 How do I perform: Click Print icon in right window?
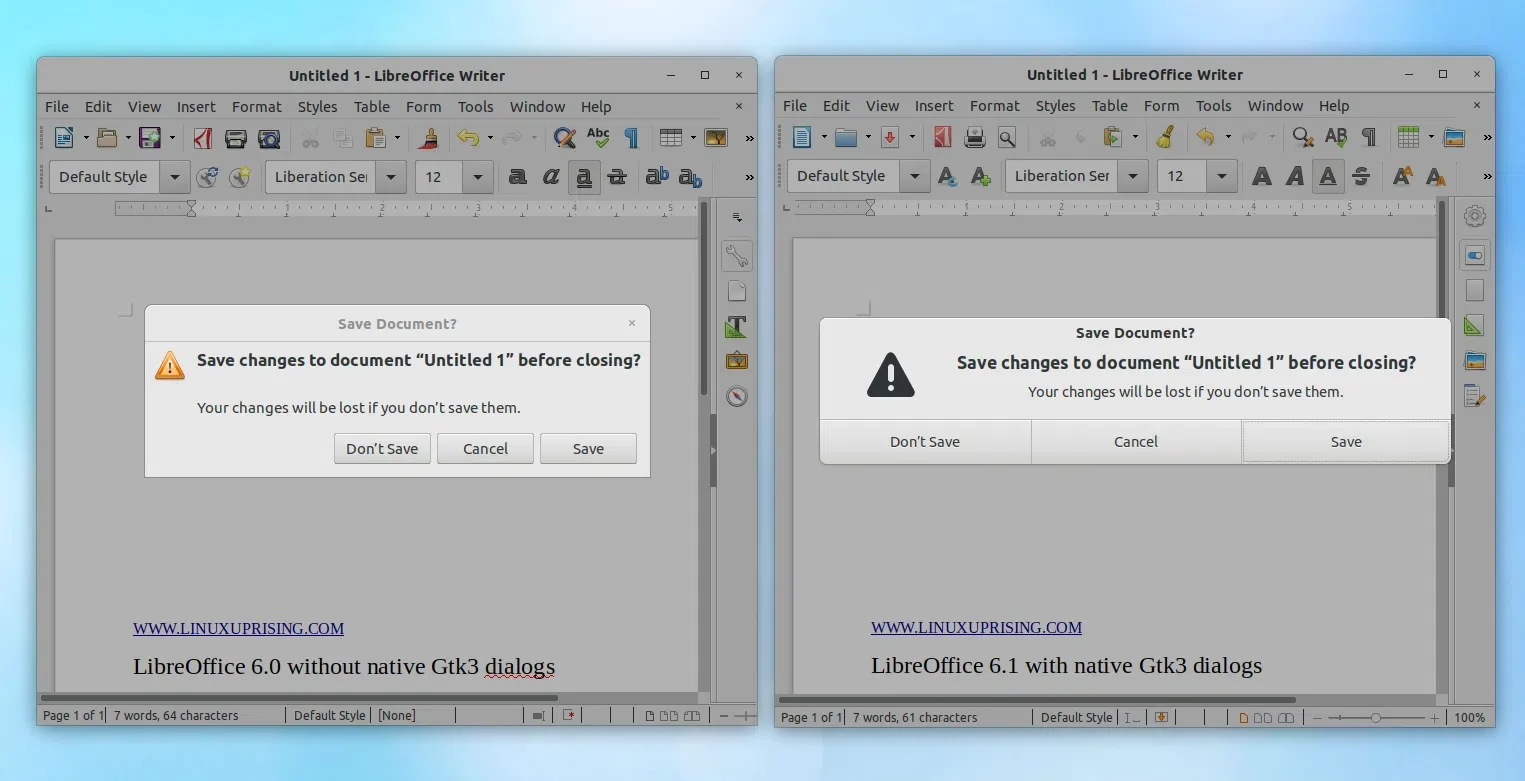[x=975, y=137]
